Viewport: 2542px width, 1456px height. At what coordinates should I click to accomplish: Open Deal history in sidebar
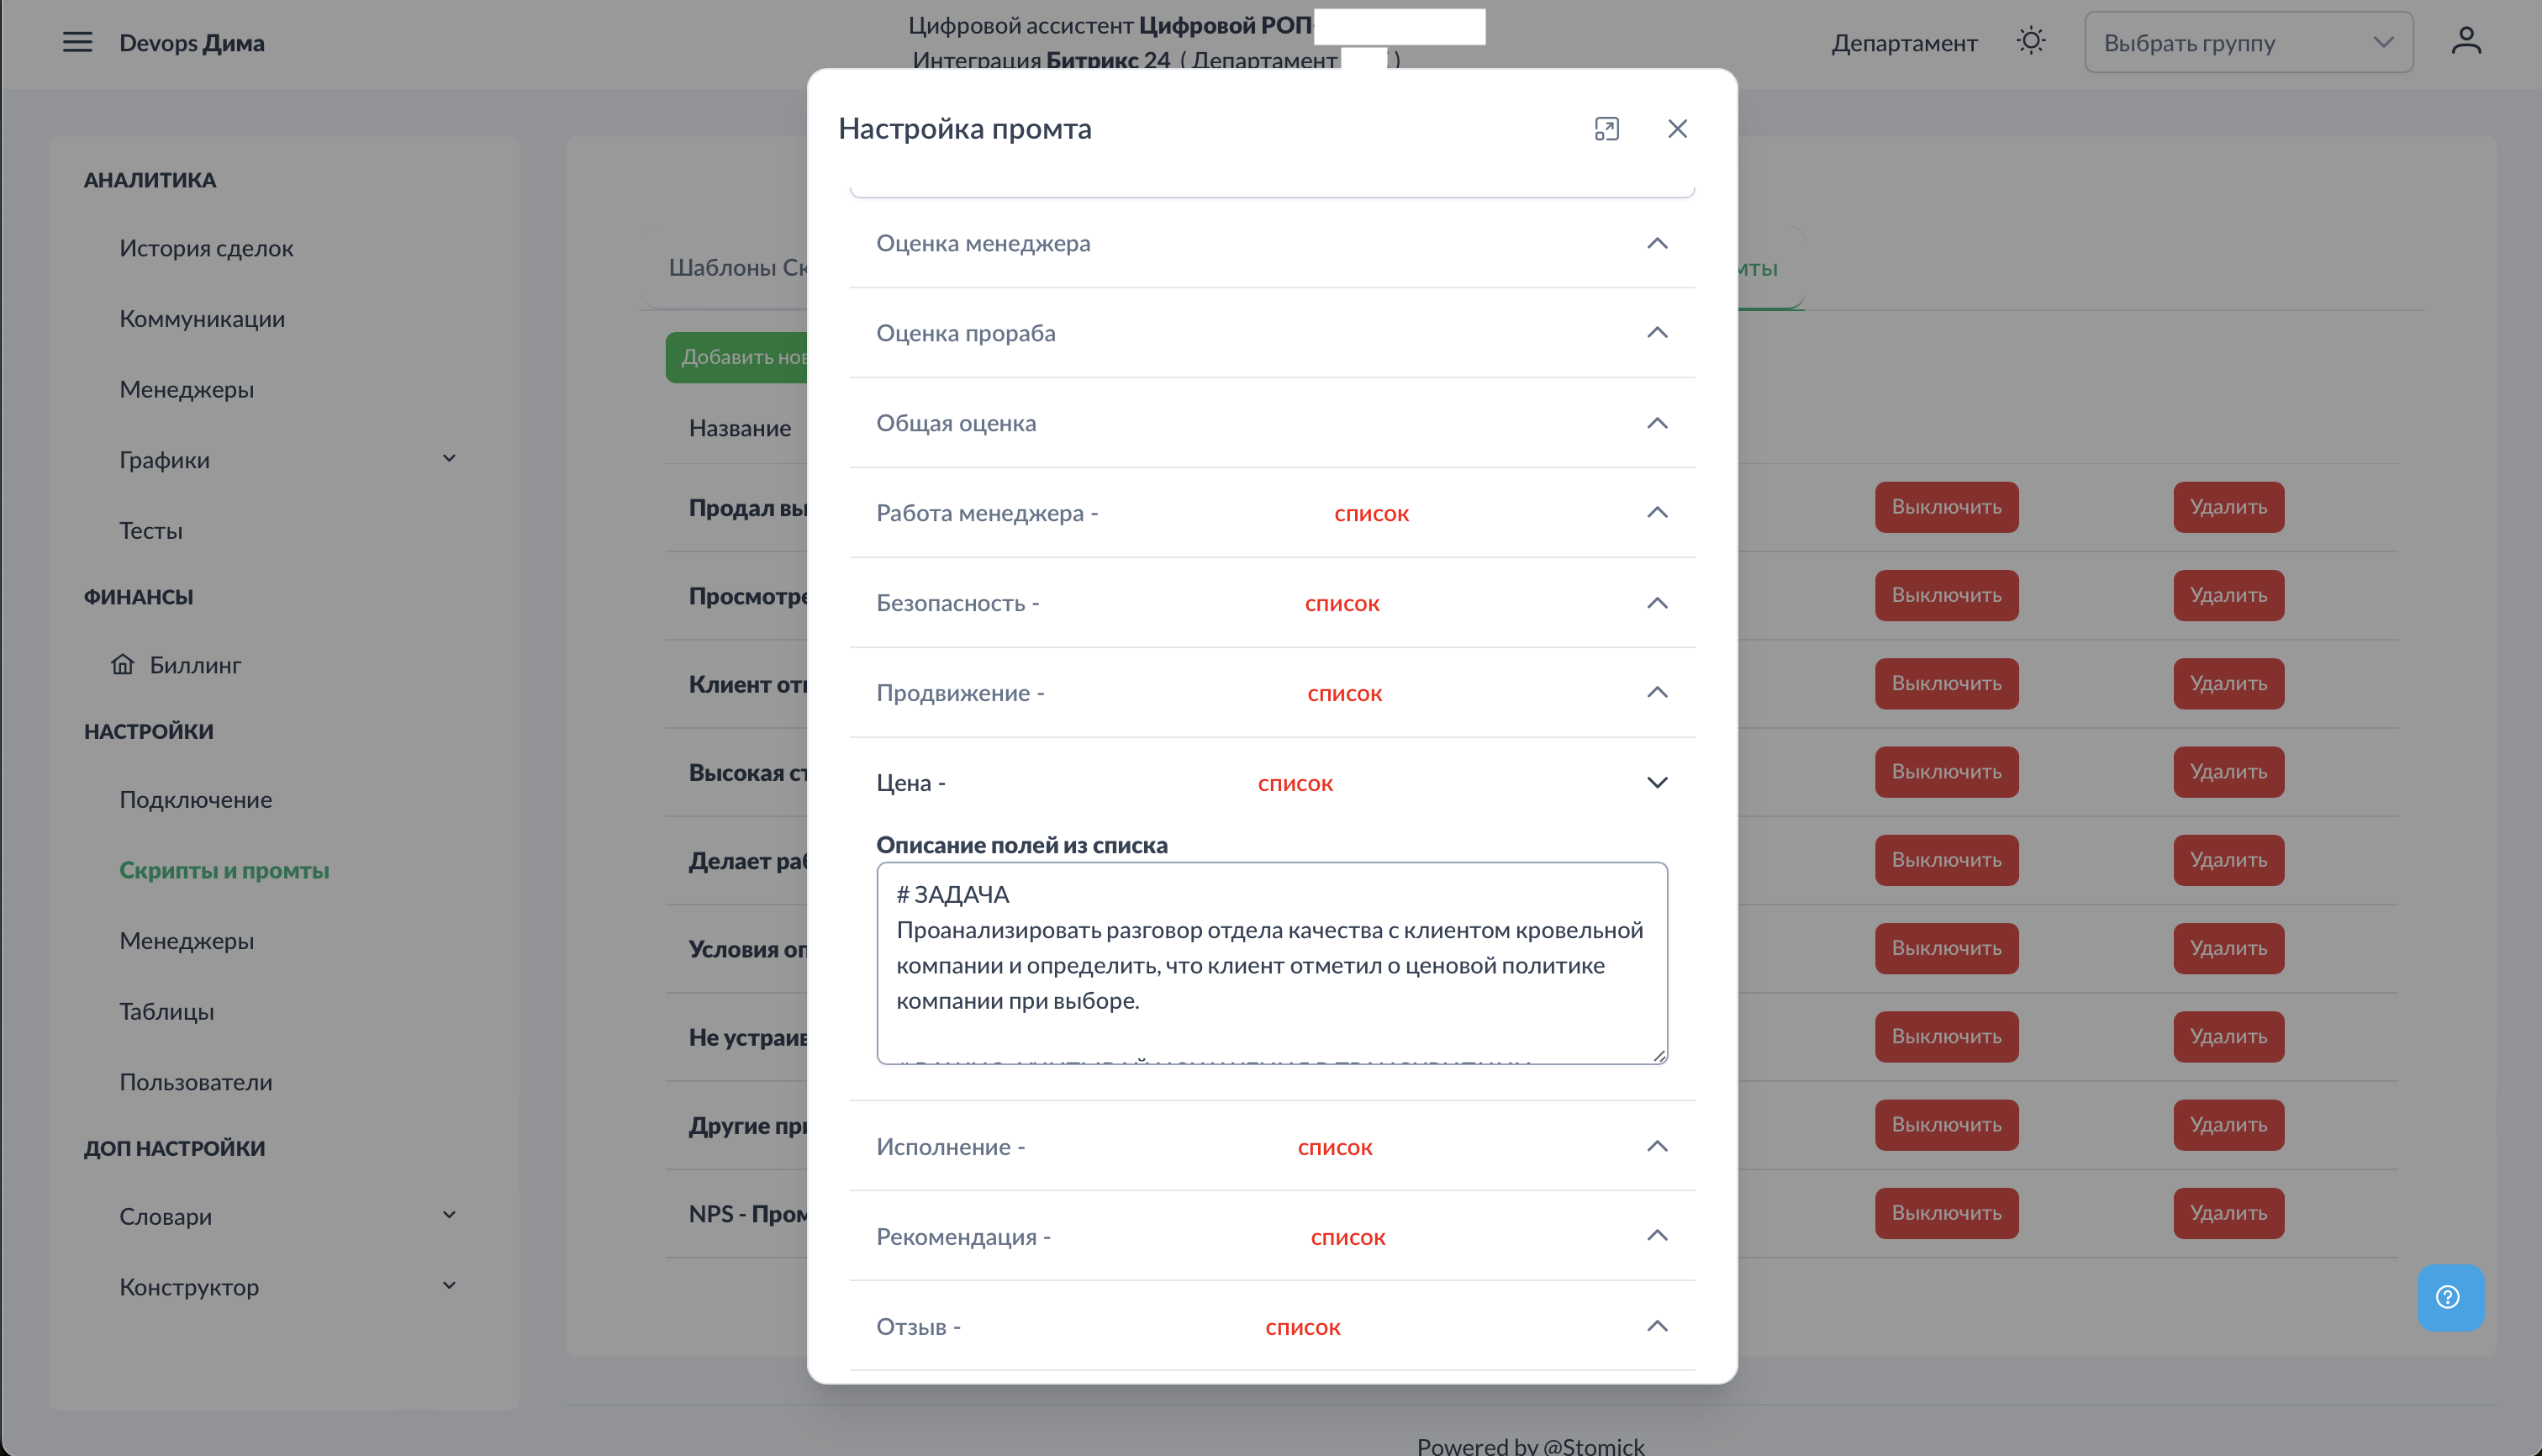point(206,248)
